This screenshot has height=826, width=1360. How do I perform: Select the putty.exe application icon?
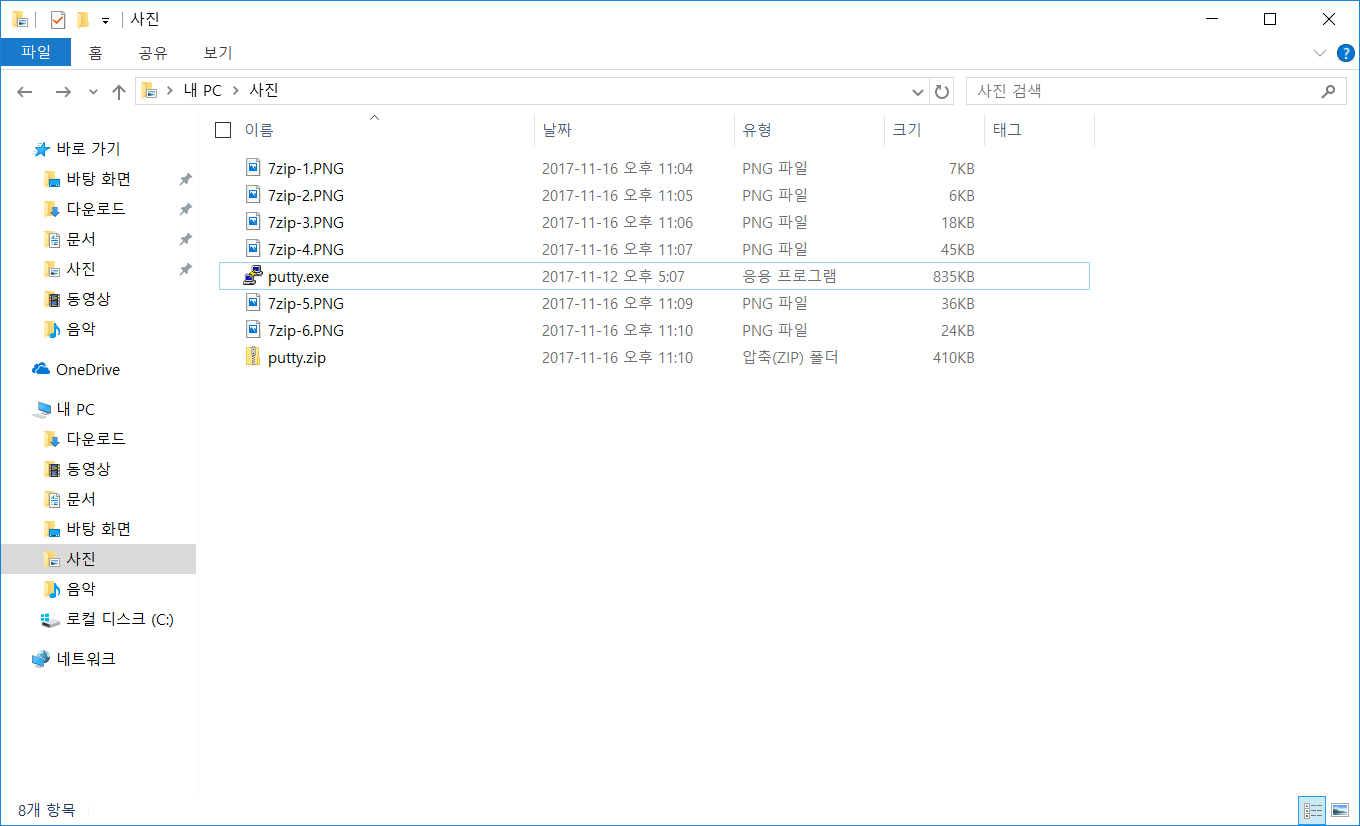tap(254, 277)
